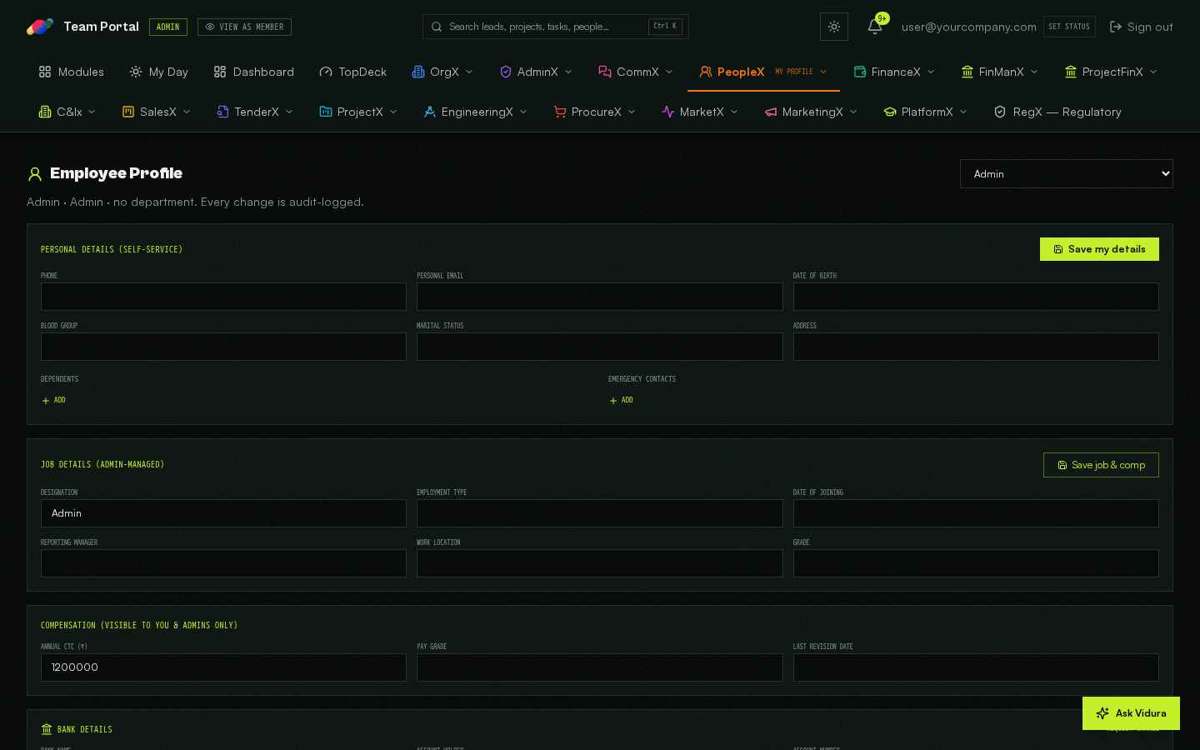
Task: Click the SalesX icon
Action: [x=128, y=112]
